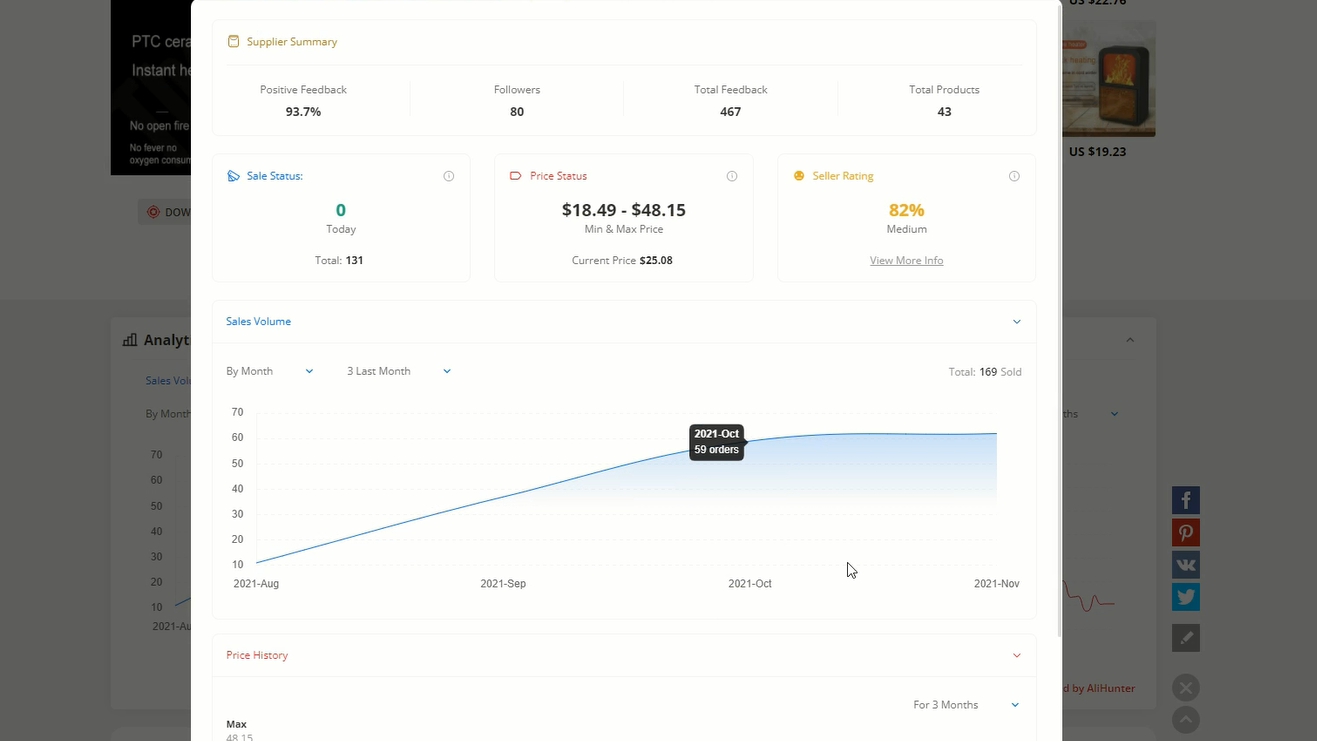Click the 2021-Oct data point tooltip
The width and height of the screenshot is (1317, 741).
pos(716,442)
